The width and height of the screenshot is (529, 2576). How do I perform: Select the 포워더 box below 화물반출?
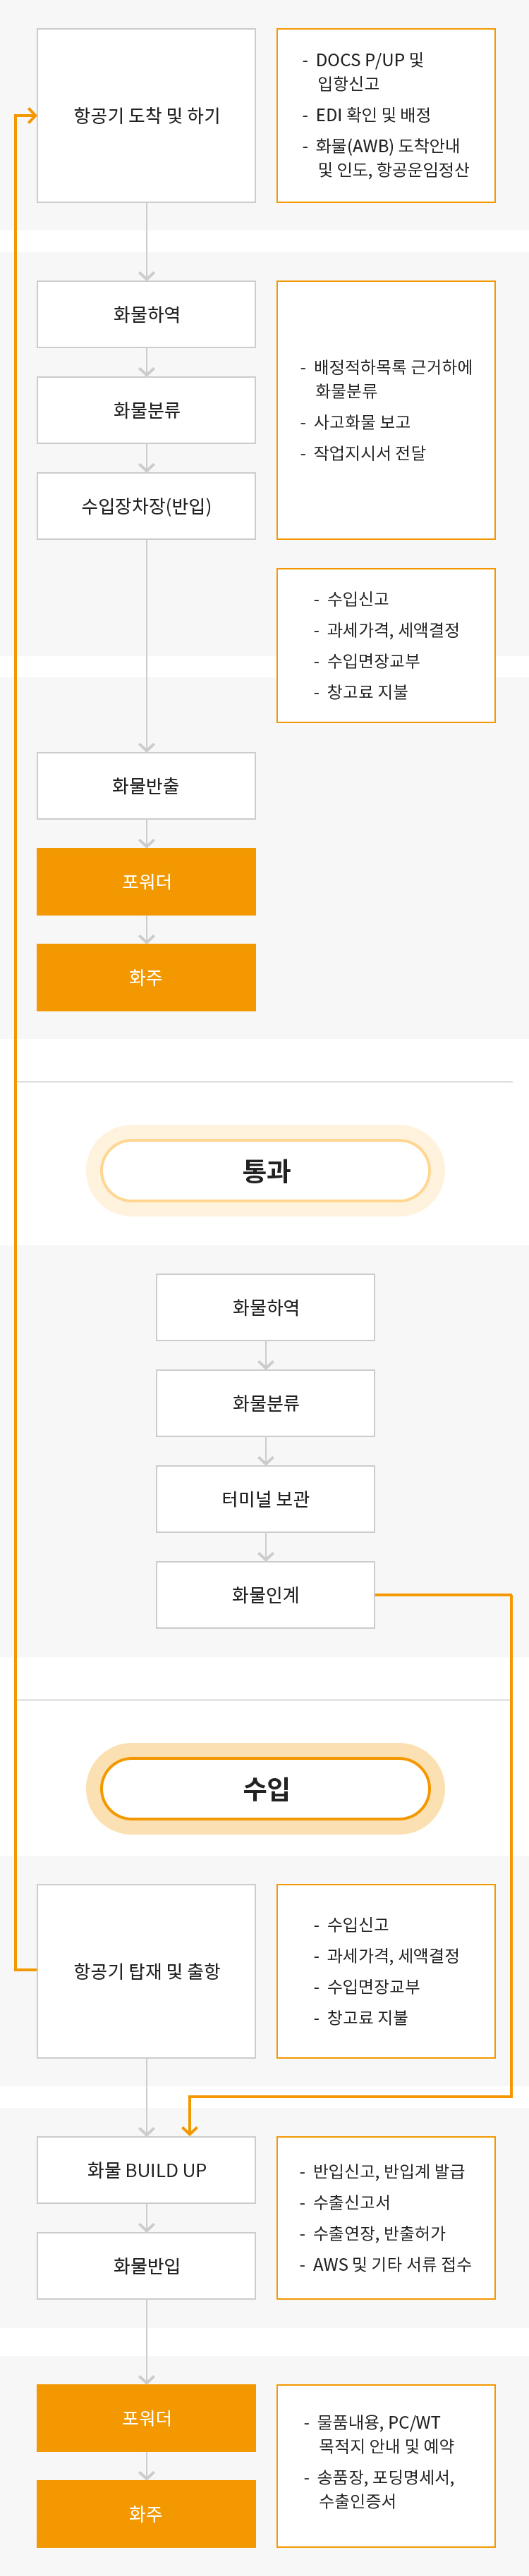coord(146,882)
